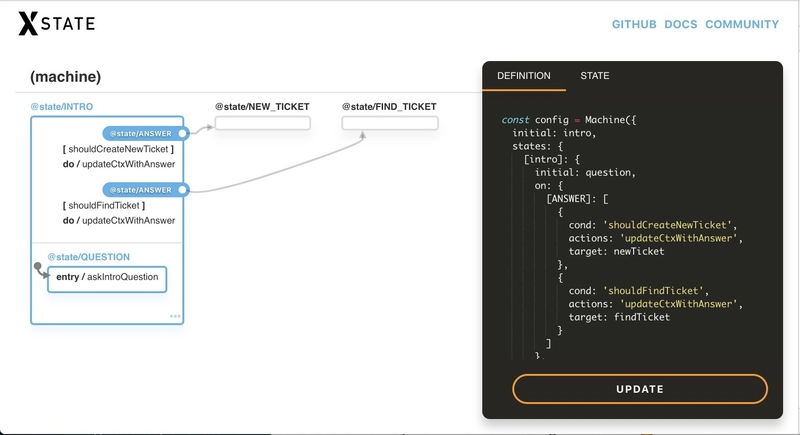
Task: Open the COMMUNITY link
Action: pos(742,24)
